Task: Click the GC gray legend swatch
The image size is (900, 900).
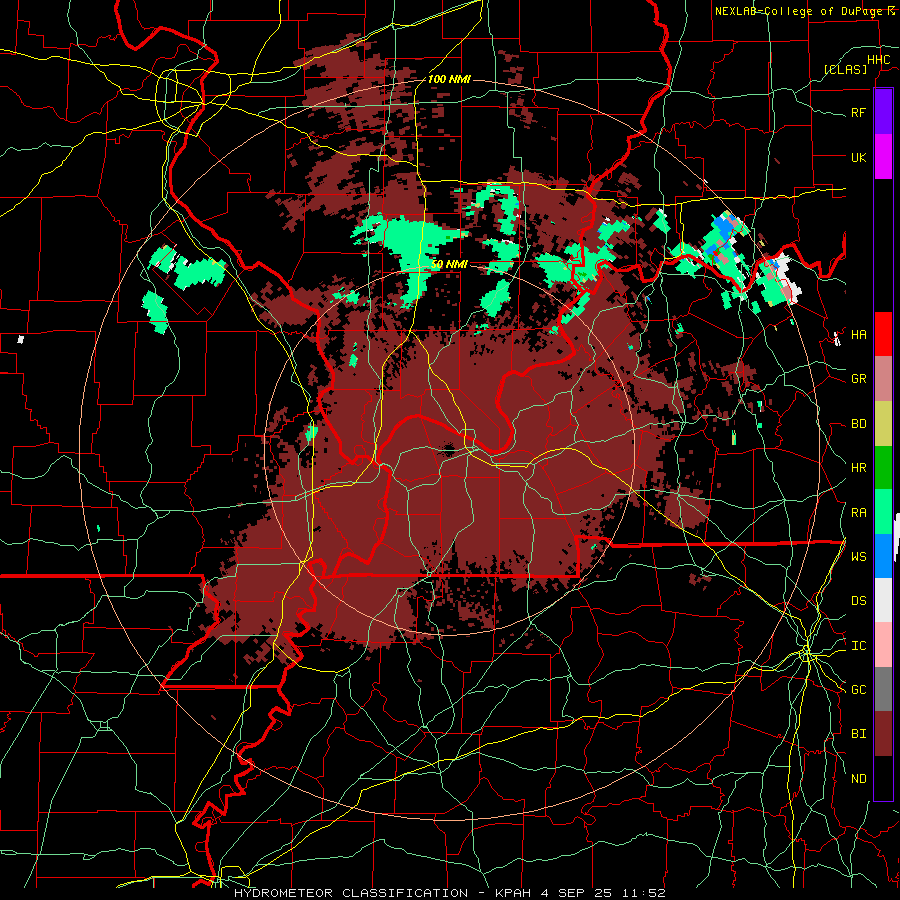Action: 883,689
